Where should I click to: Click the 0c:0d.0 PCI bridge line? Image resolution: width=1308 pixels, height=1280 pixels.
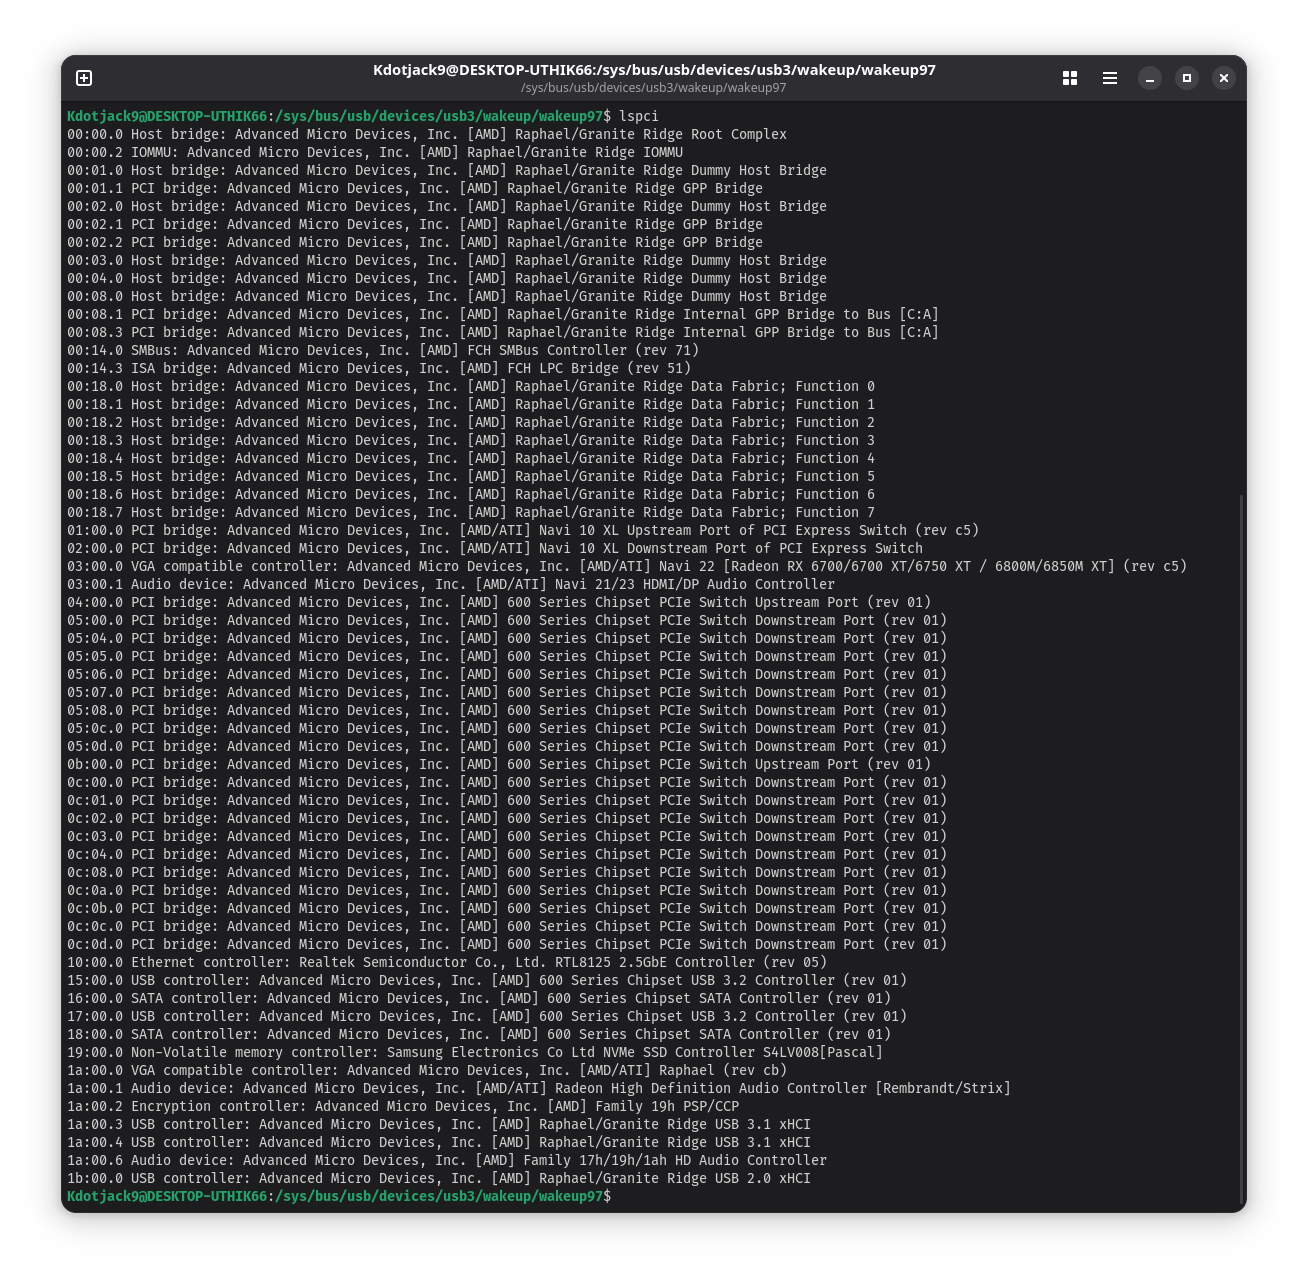tap(507, 944)
